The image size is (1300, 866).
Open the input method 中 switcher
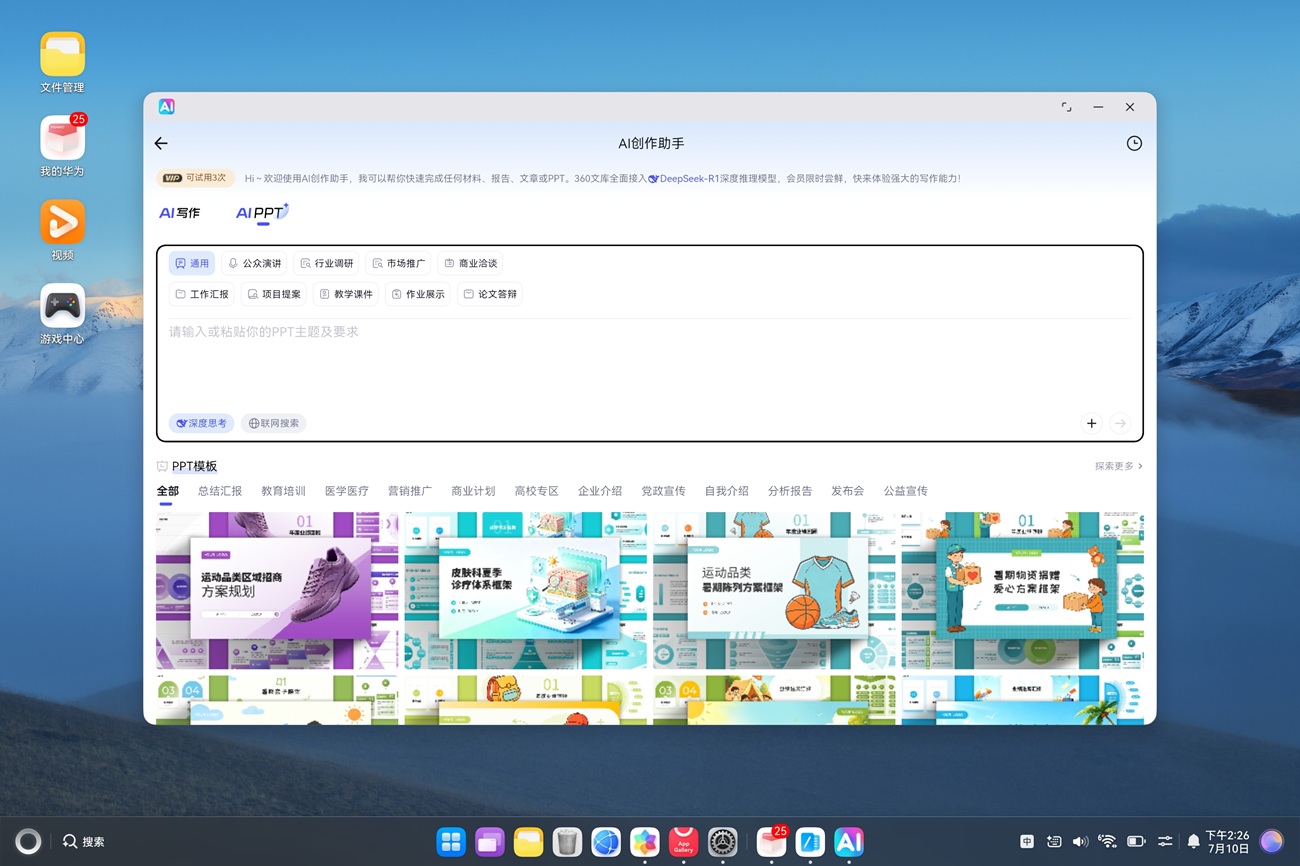[1027, 842]
